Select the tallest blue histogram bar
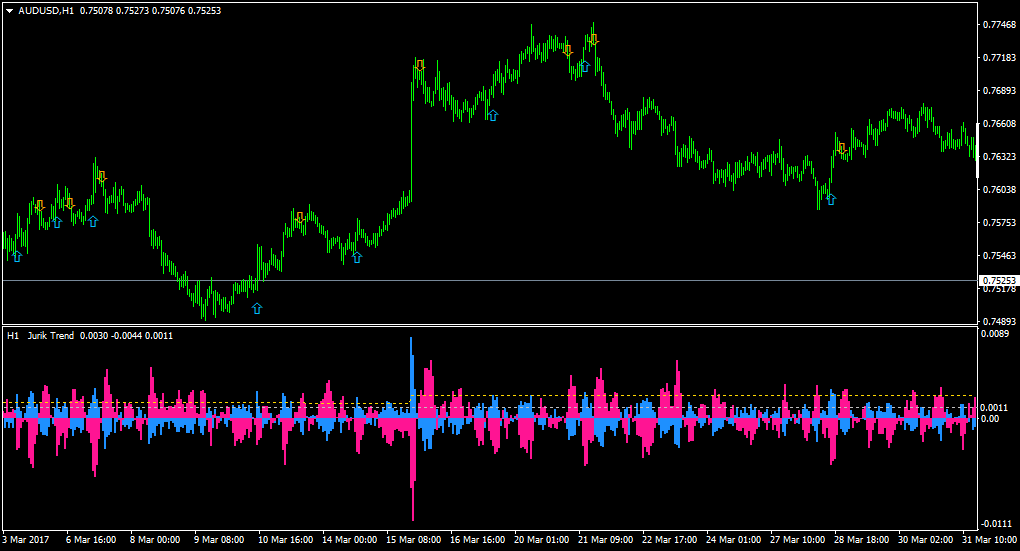 [x=411, y=377]
